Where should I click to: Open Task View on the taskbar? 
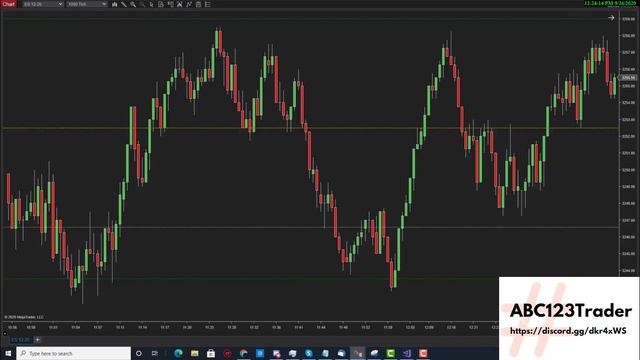point(155,353)
